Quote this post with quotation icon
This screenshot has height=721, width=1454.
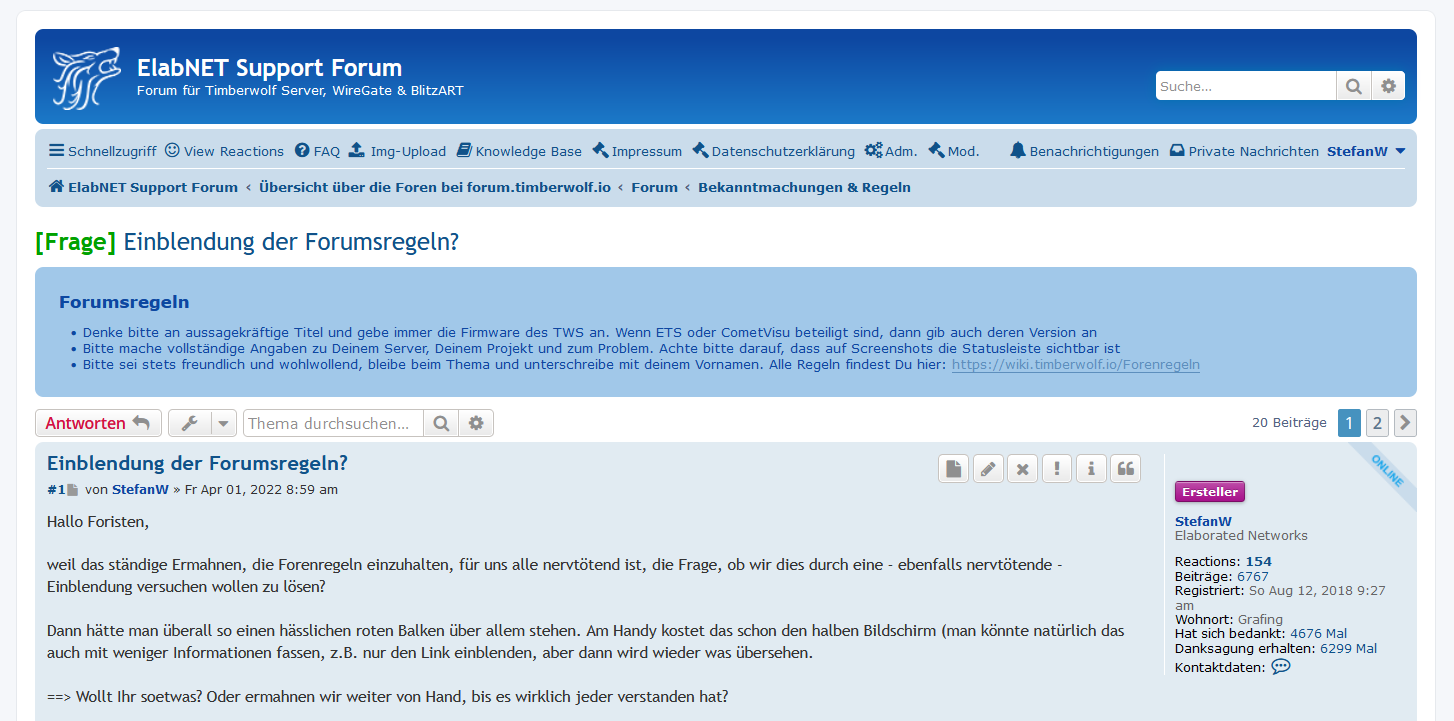tap(1126, 468)
